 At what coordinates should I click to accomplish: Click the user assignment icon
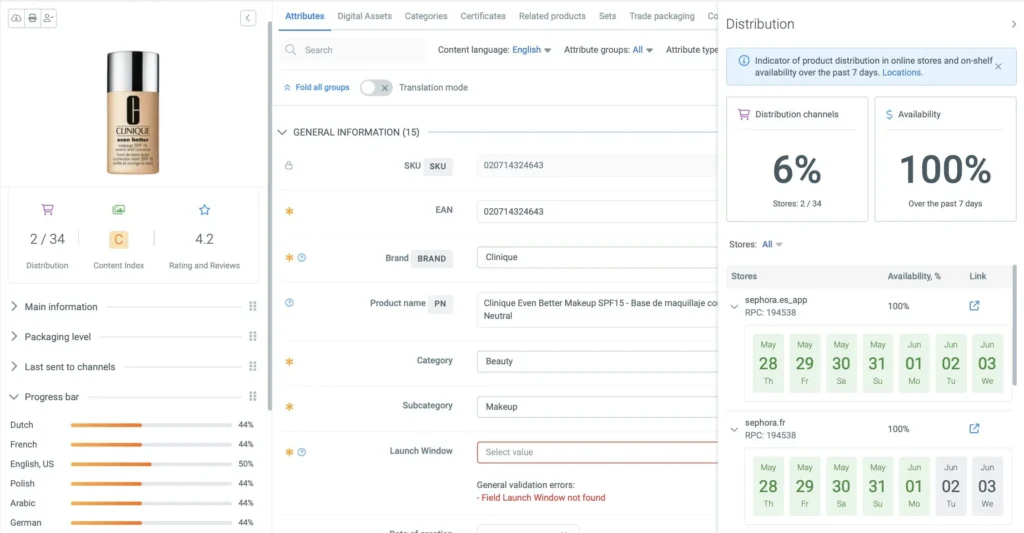tap(48, 18)
